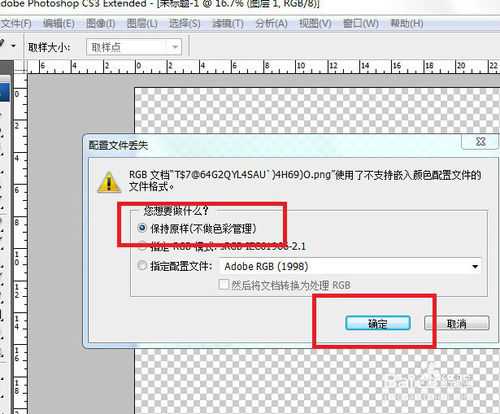Click the vertical ruler at mark 6
Viewport: 500px width, 414px height.
17,190
